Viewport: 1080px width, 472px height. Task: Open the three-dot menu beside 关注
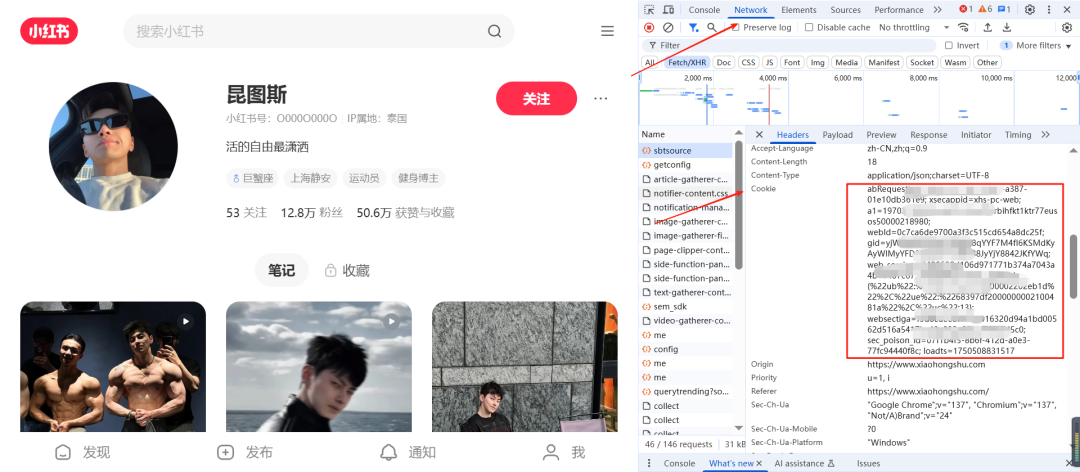tap(601, 99)
